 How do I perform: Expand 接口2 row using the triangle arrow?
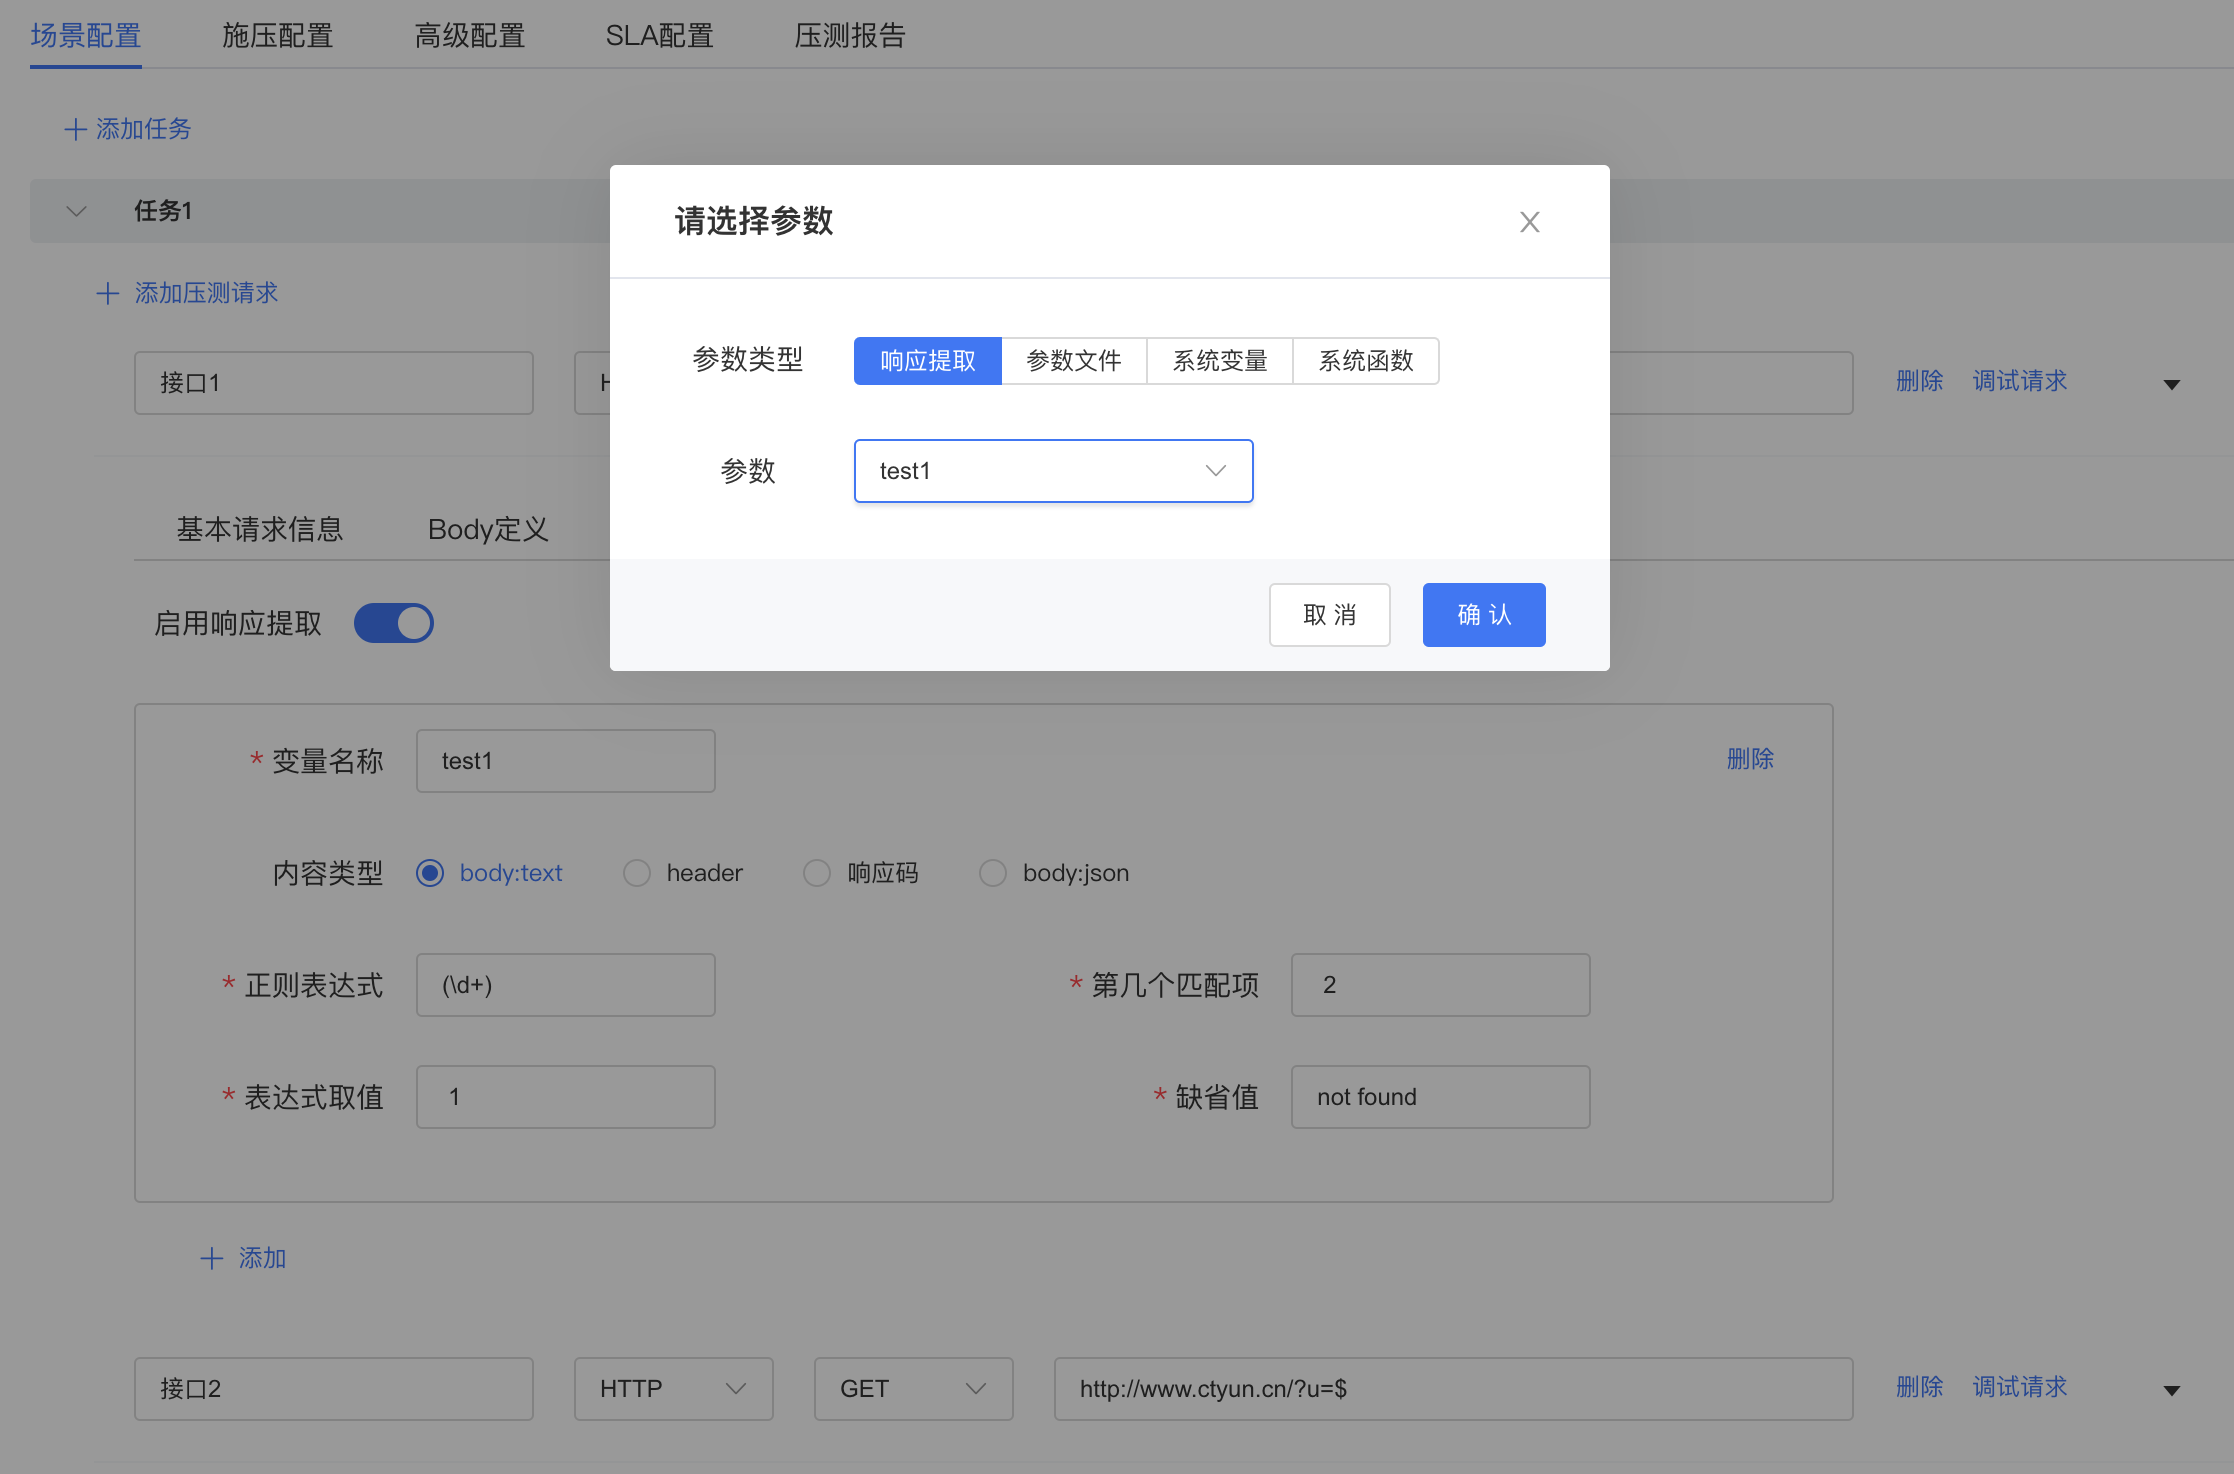click(2171, 1390)
